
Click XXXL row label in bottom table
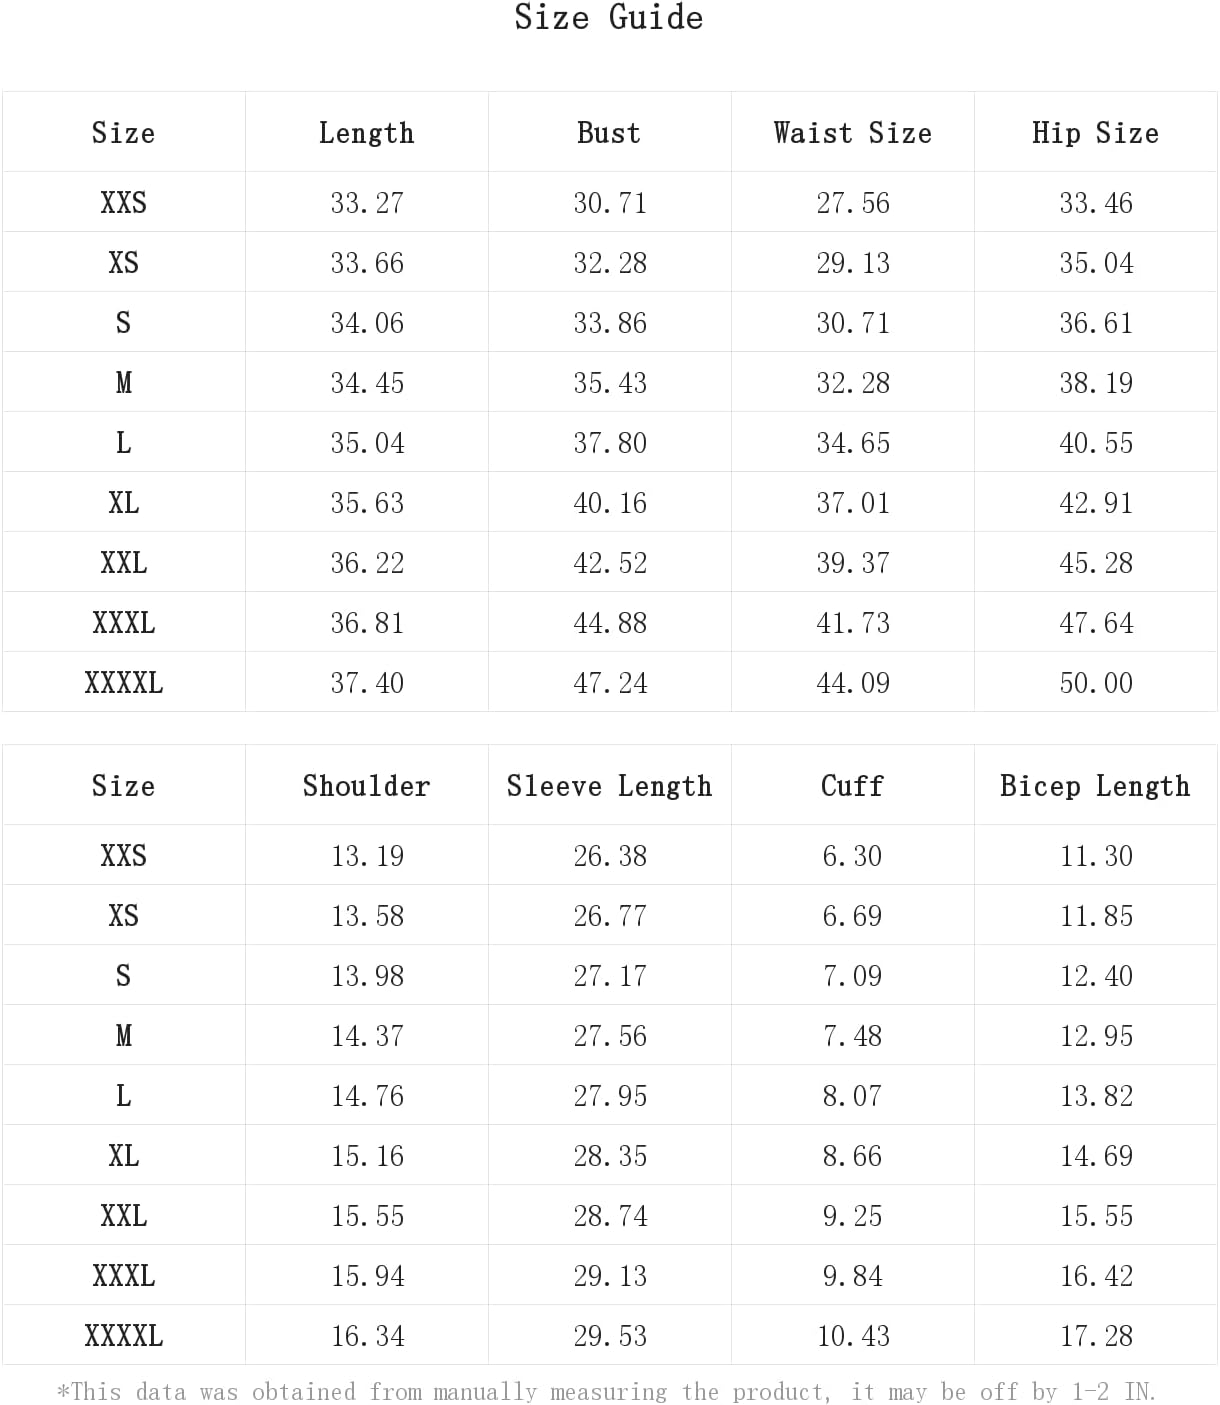[x=124, y=1276]
